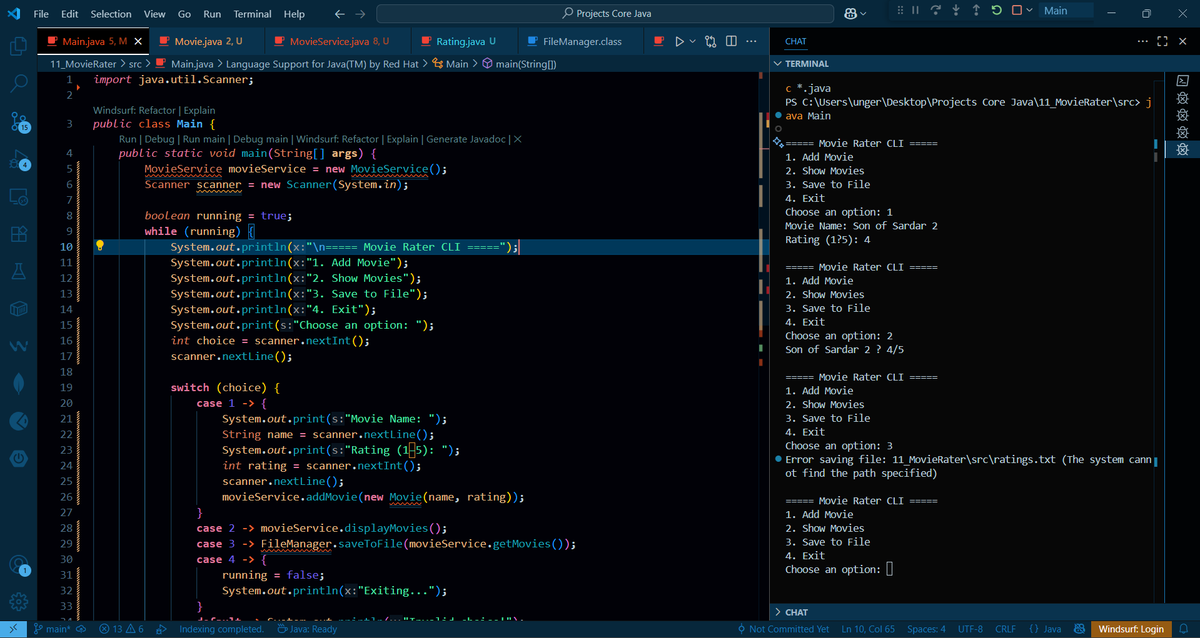Open the Testing flask view
Viewport: 1200px width, 638px height.
pos(19,272)
